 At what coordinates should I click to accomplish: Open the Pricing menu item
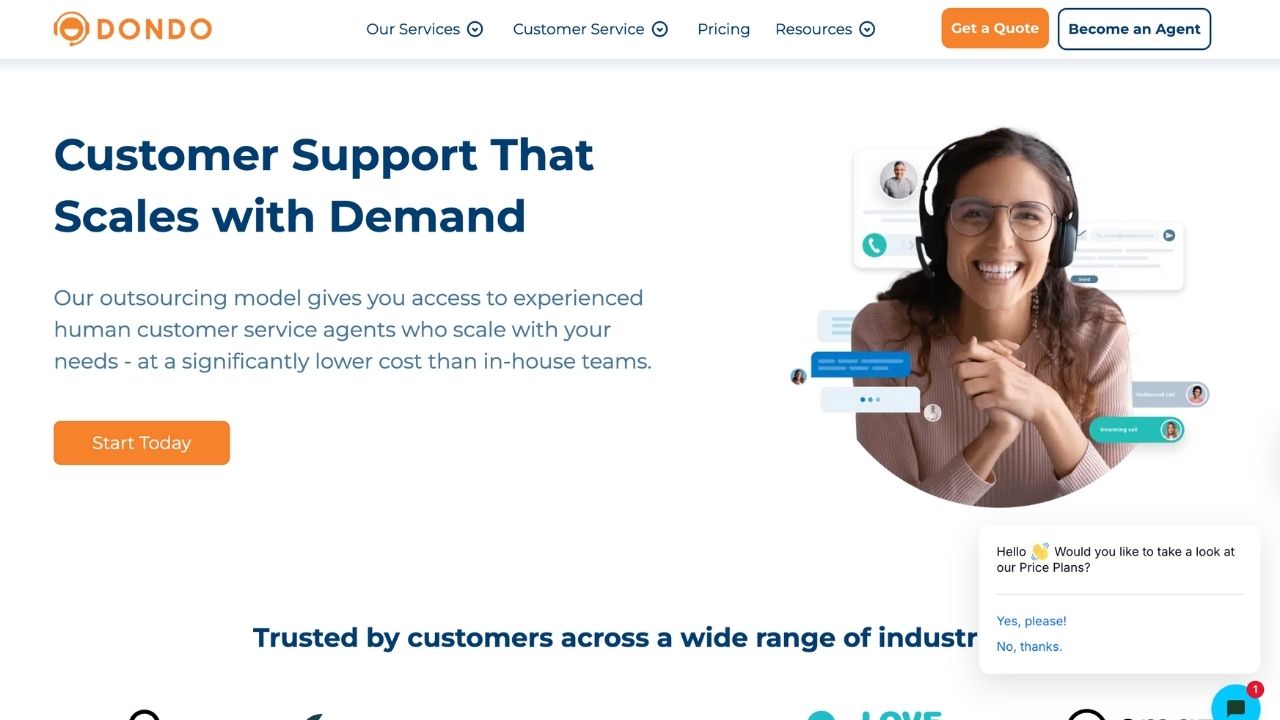pos(724,29)
